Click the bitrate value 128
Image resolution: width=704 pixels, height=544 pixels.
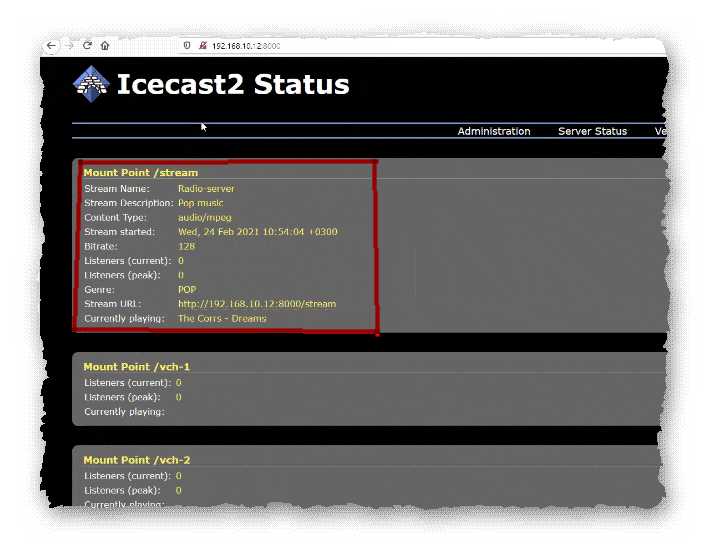(x=186, y=246)
